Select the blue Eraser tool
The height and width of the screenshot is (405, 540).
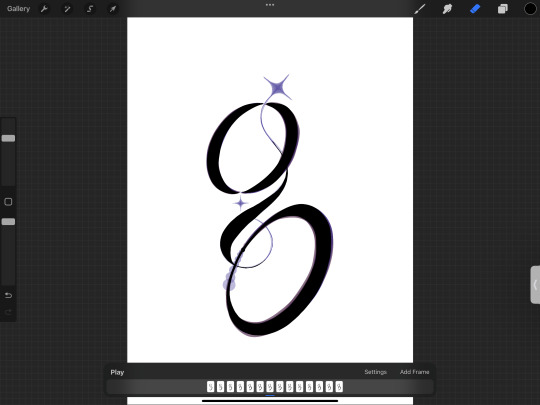475,9
